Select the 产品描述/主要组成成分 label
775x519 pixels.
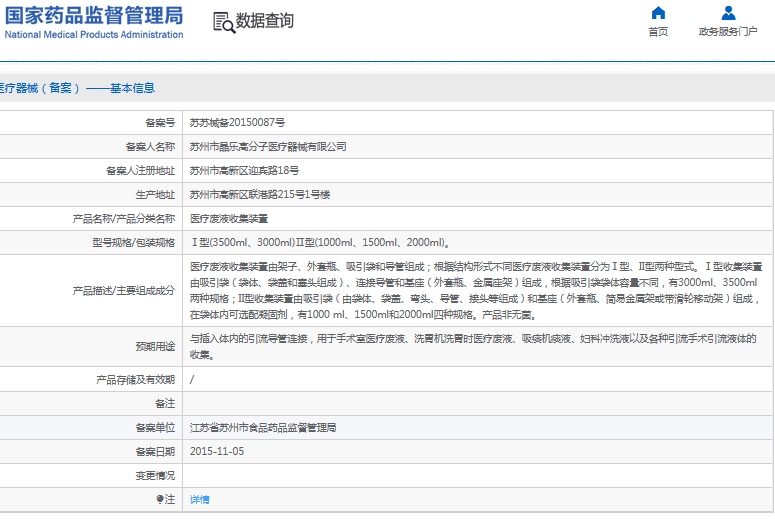pyautogui.click(x=124, y=291)
